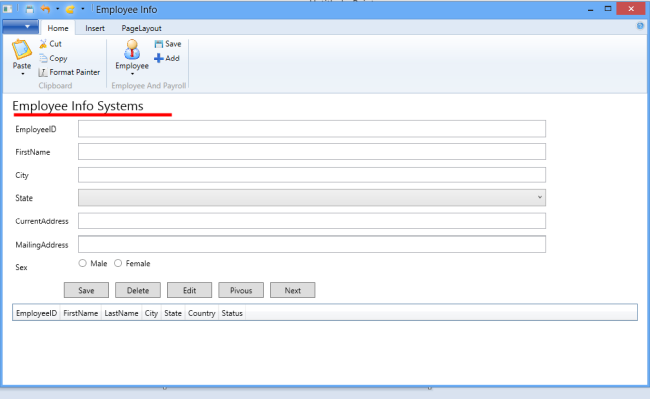Screen dimensions: 650x399
Task: Click the Format Painter icon
Action: coord(43,72)
